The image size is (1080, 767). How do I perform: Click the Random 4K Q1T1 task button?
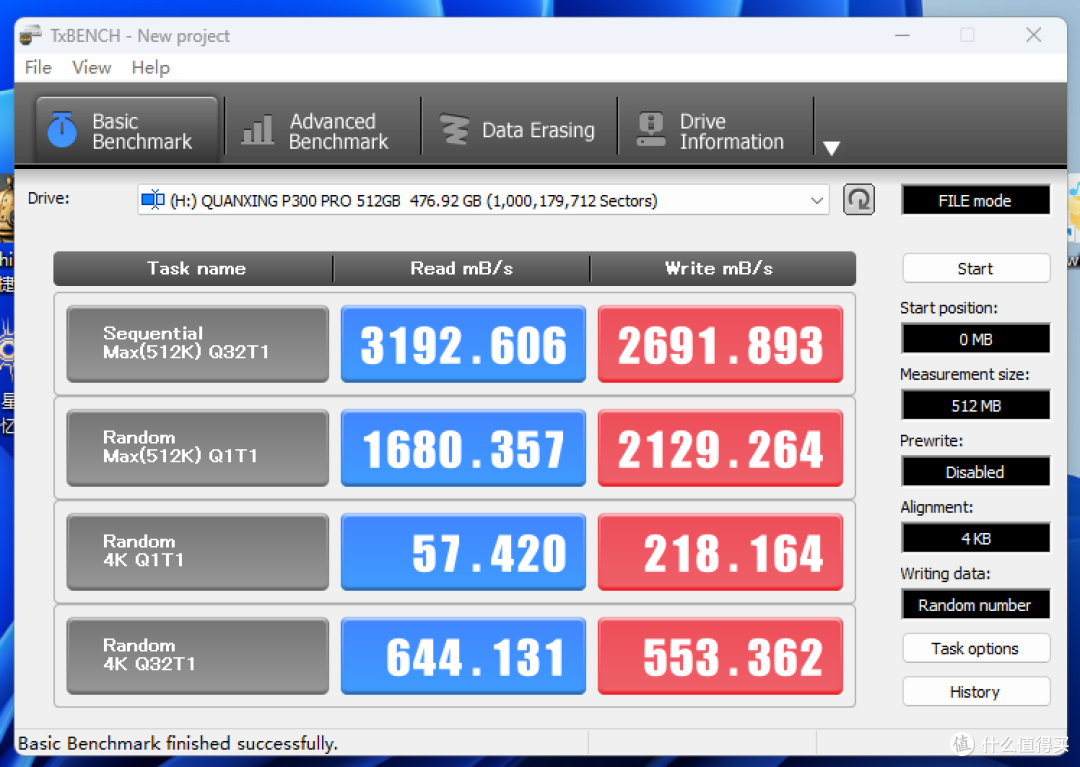(x=198, y=551)
